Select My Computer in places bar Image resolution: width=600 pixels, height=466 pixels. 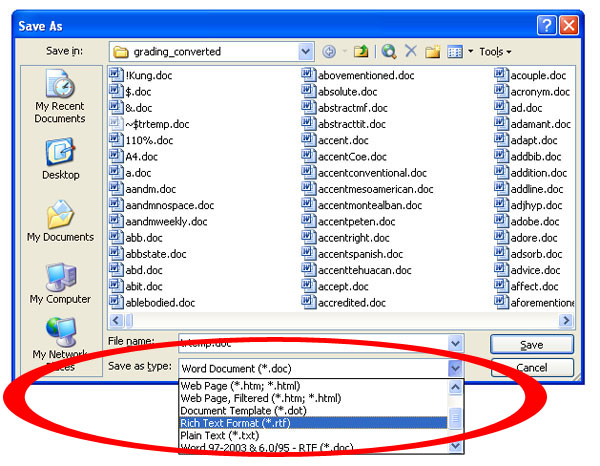click(60, 283)
